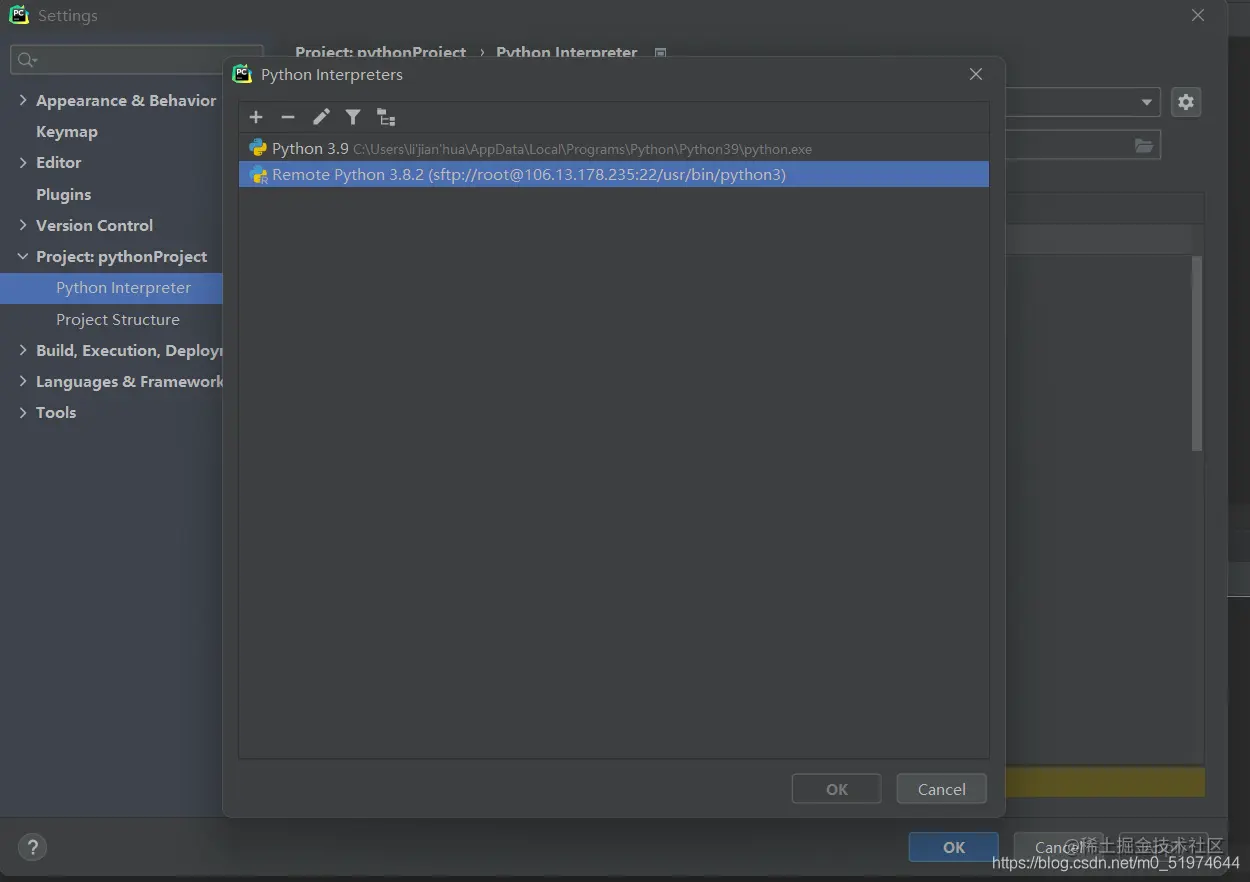Open the interpreter dropdown arrow in Settings
The height and width of the screenshot is (882, 1250).
tap(1147, 102)
